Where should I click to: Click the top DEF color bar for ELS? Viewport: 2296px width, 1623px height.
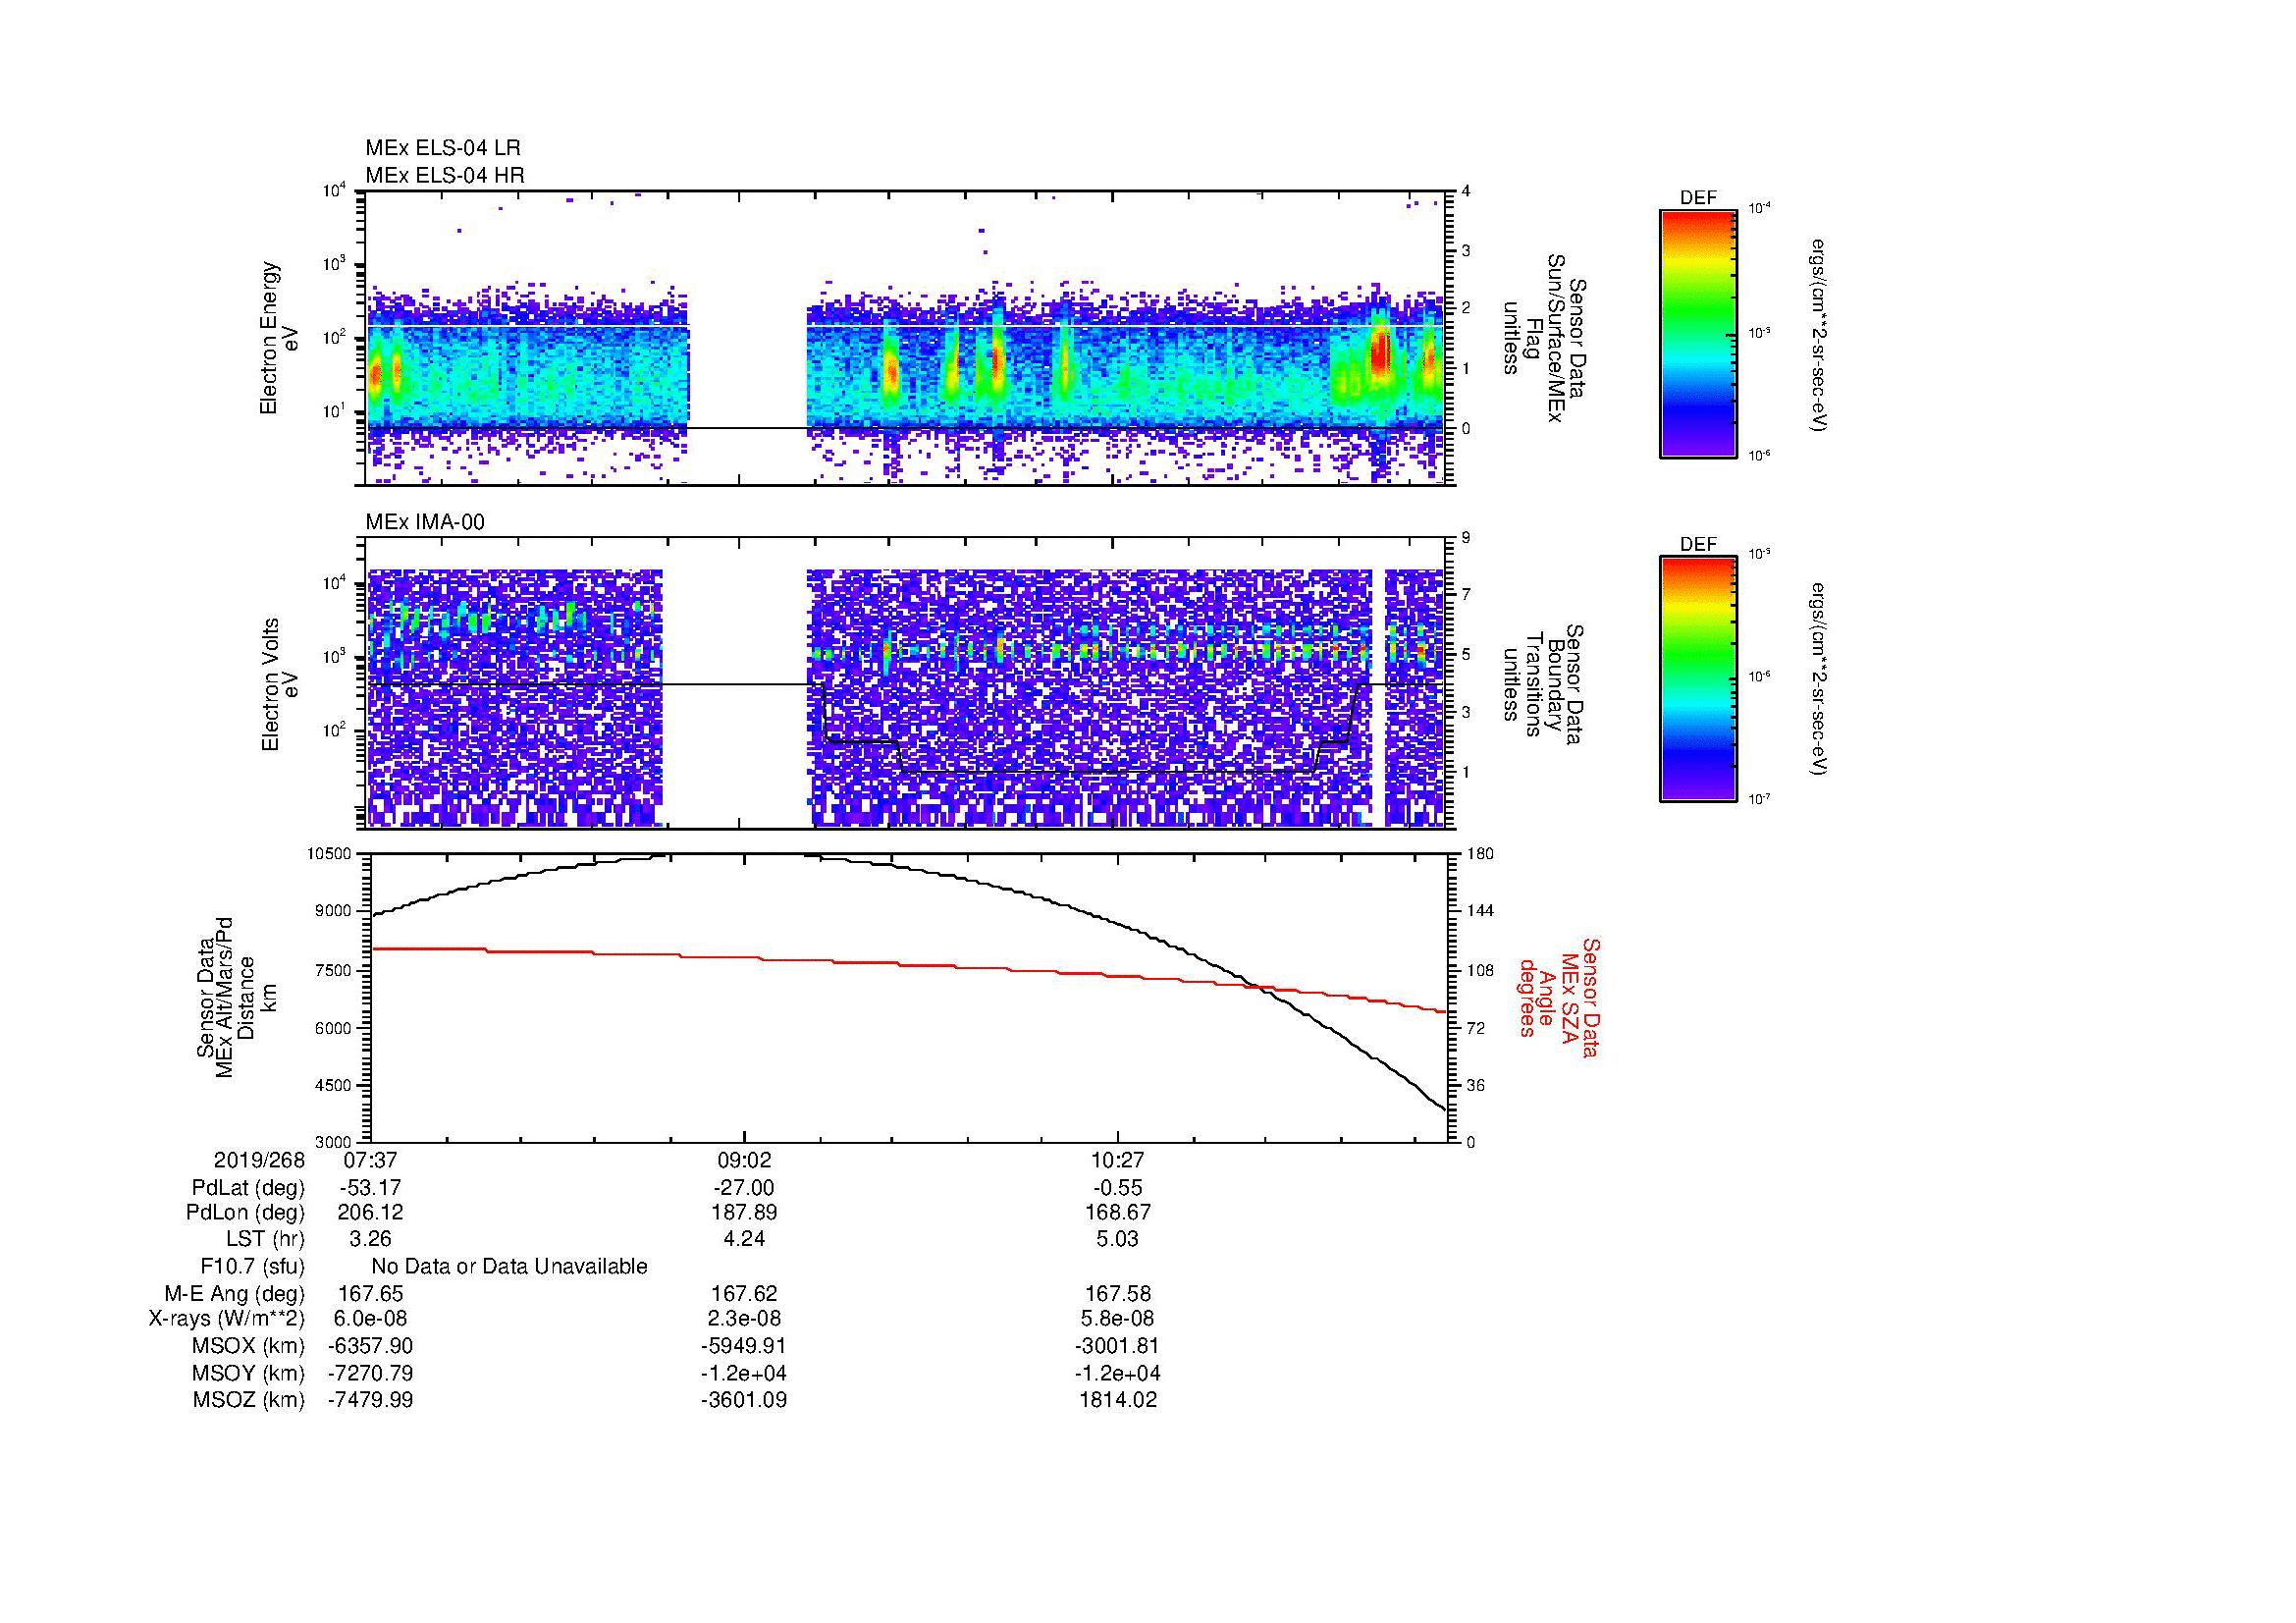coord(1697,333)
